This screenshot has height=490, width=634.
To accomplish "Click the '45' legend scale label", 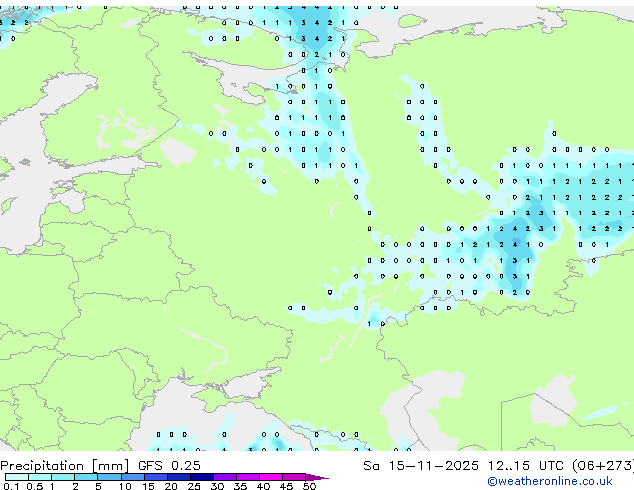I will 286,486.
